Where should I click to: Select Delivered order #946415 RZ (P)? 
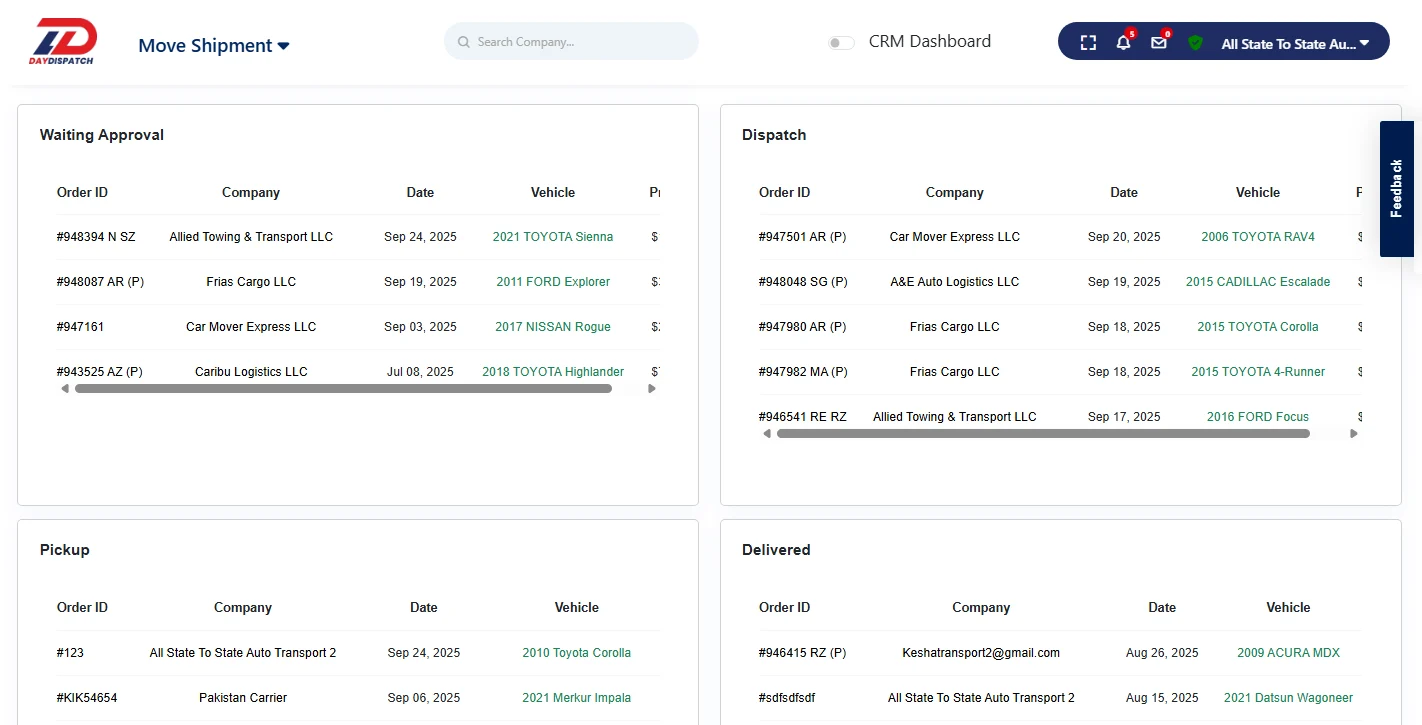point(803,653)
